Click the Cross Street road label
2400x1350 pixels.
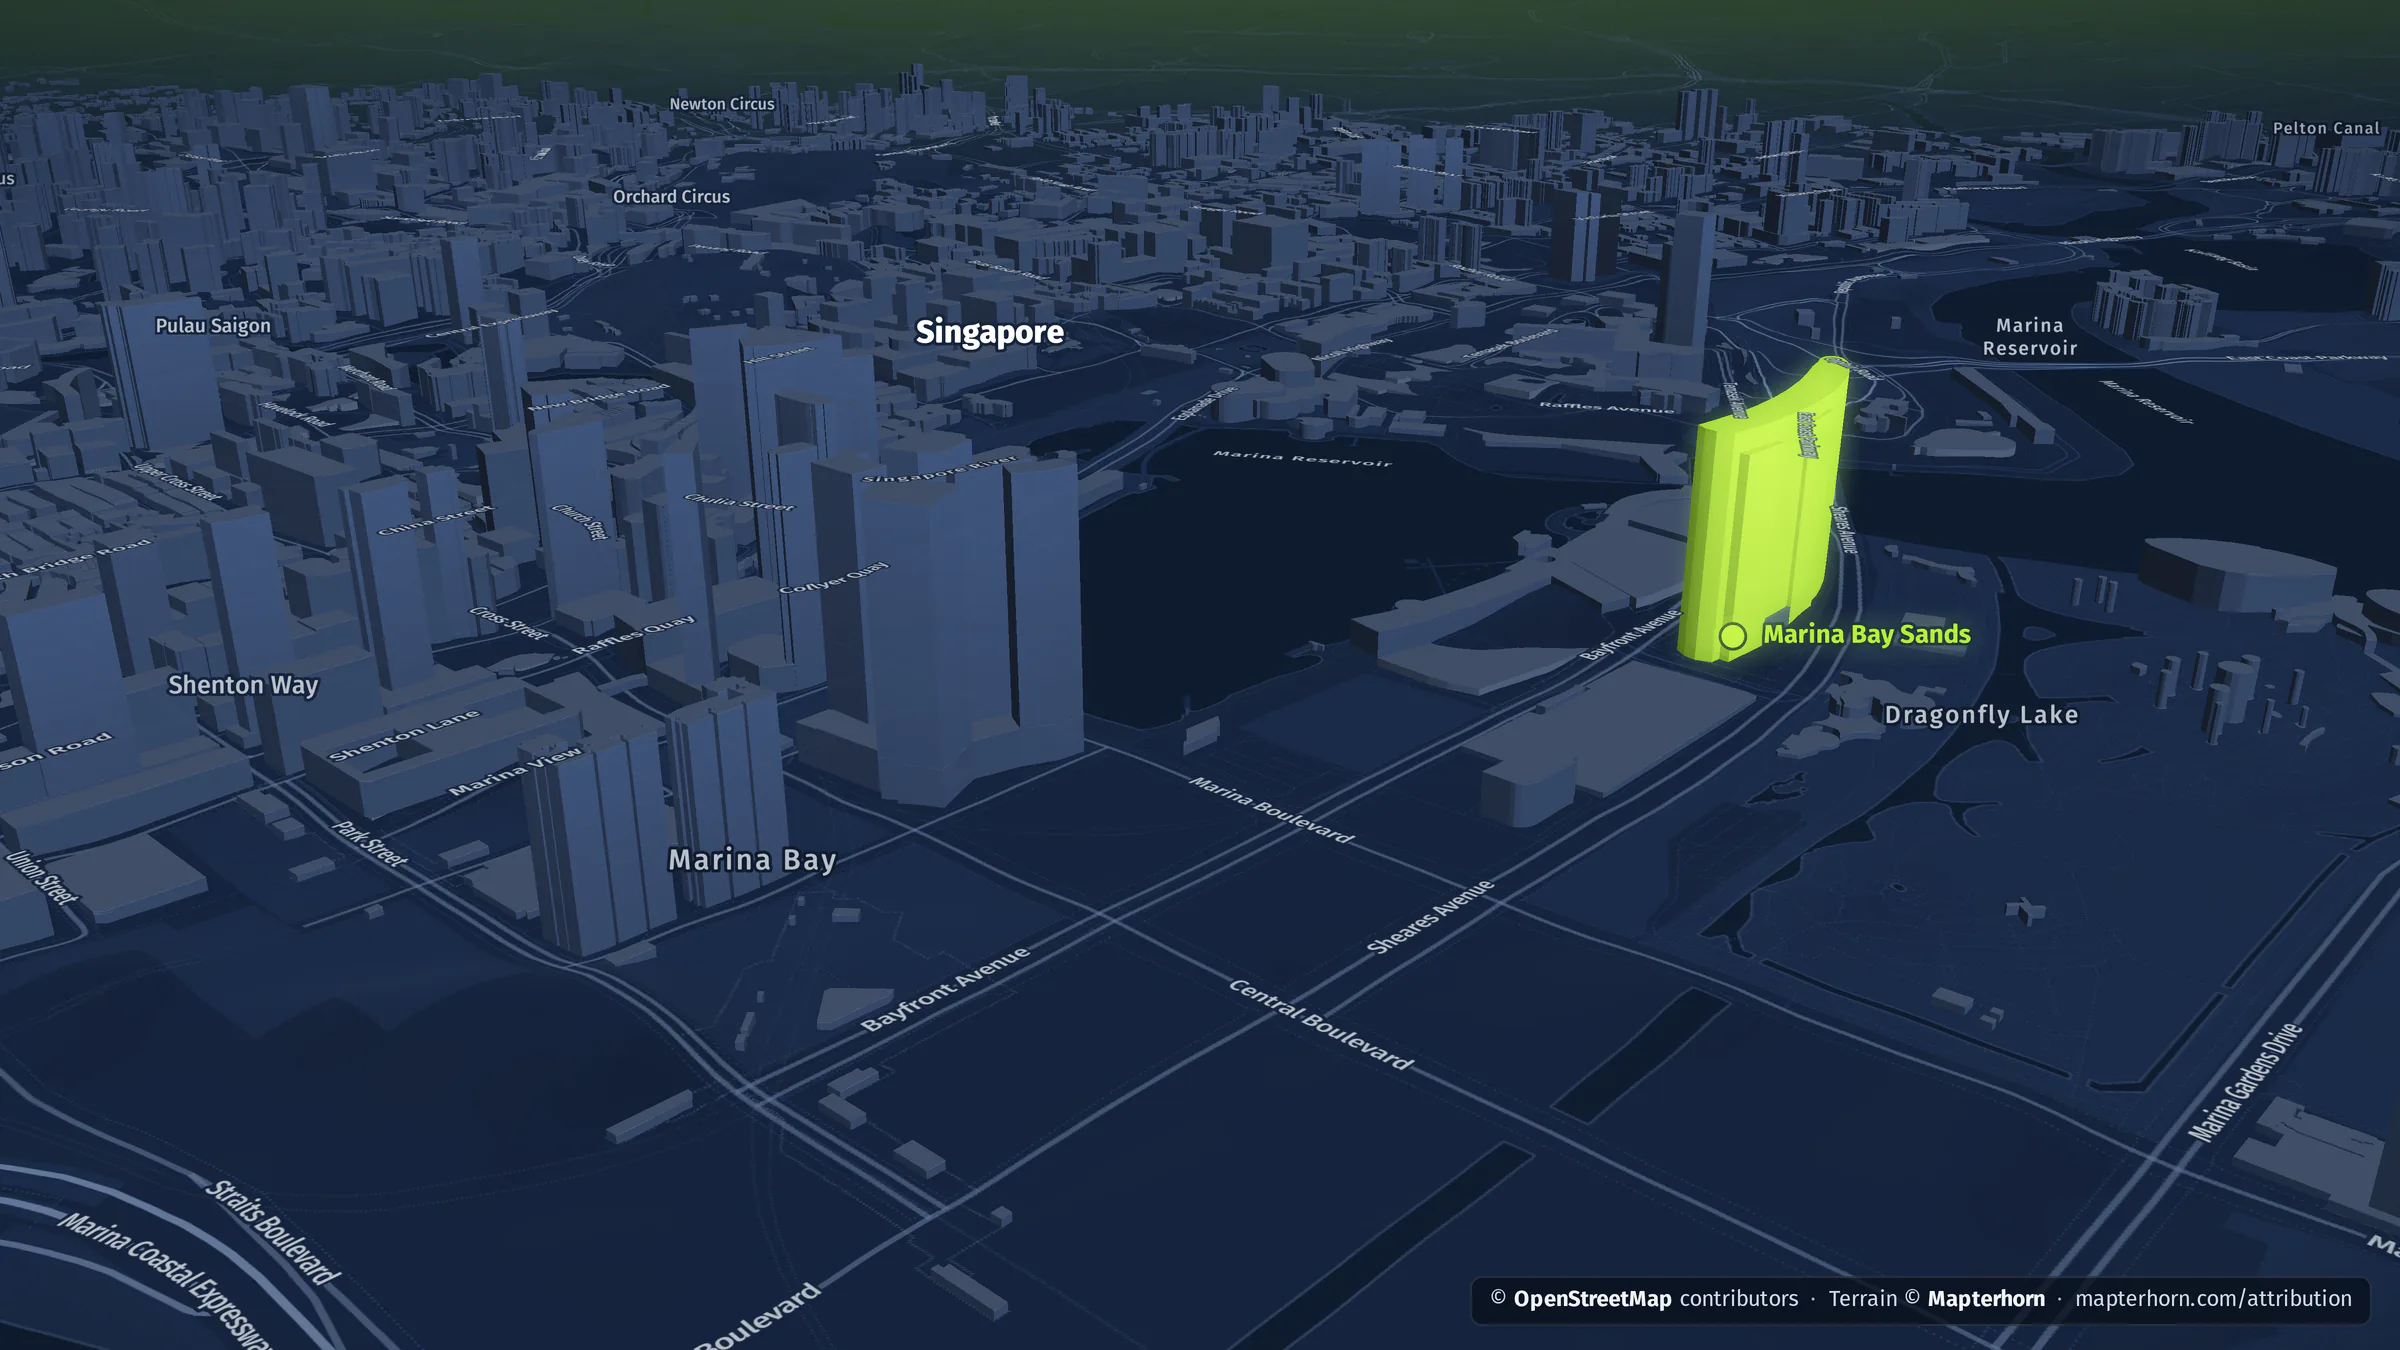(509, 624)
